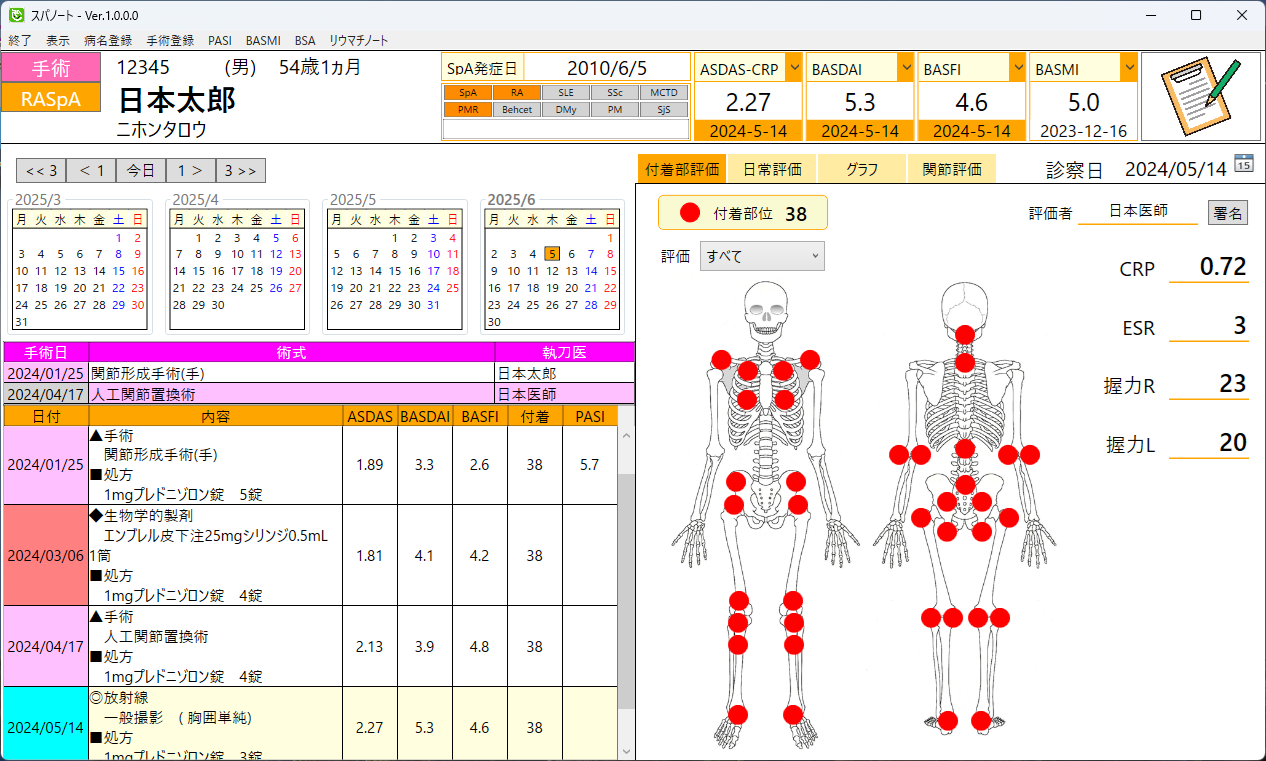Toggle the SLE disease flag

(565, 92)
